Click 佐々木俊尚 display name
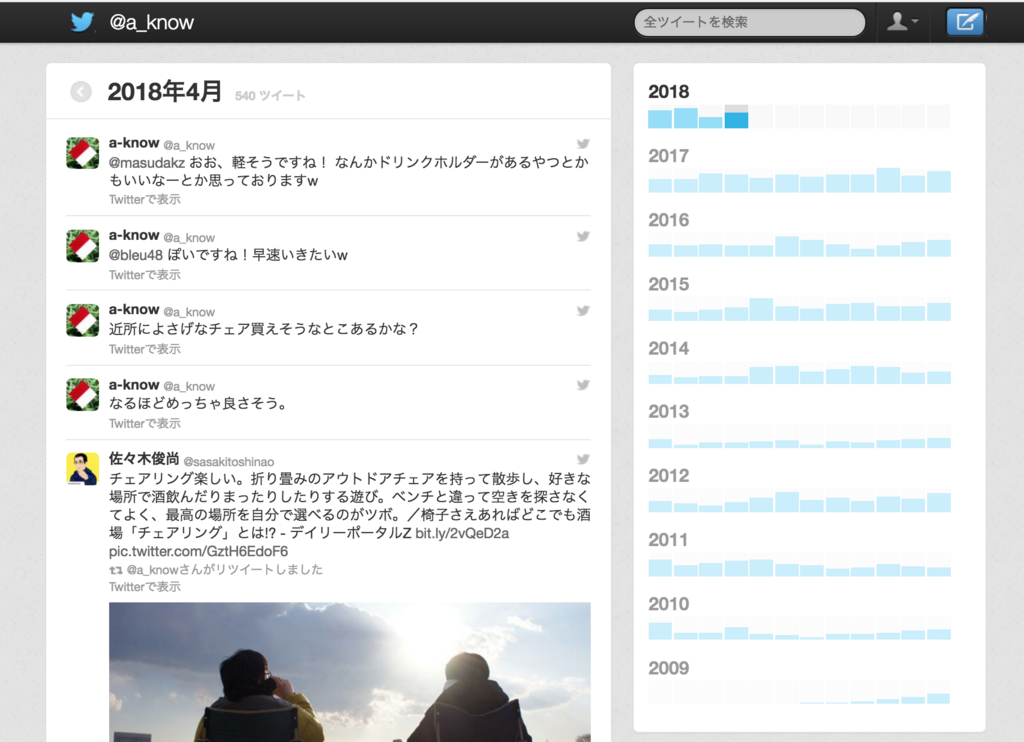 pyautogui.click(x=144, y=459)
